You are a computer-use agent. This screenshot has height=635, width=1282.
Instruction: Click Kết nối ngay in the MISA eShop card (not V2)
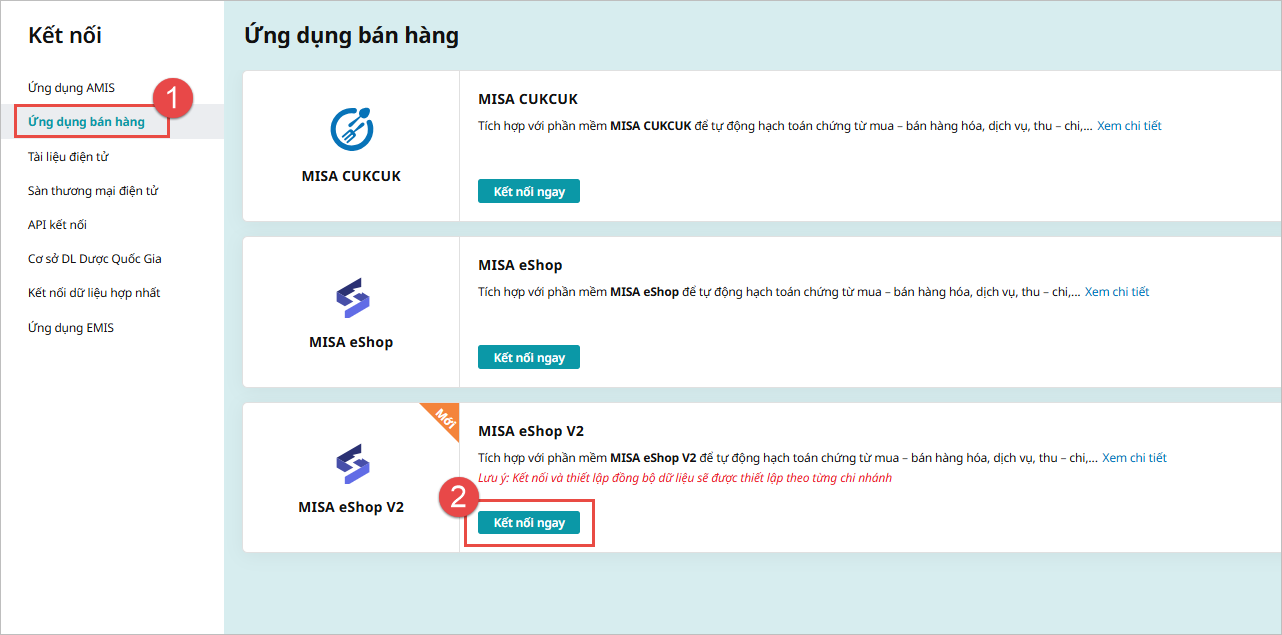coord(529,357)
